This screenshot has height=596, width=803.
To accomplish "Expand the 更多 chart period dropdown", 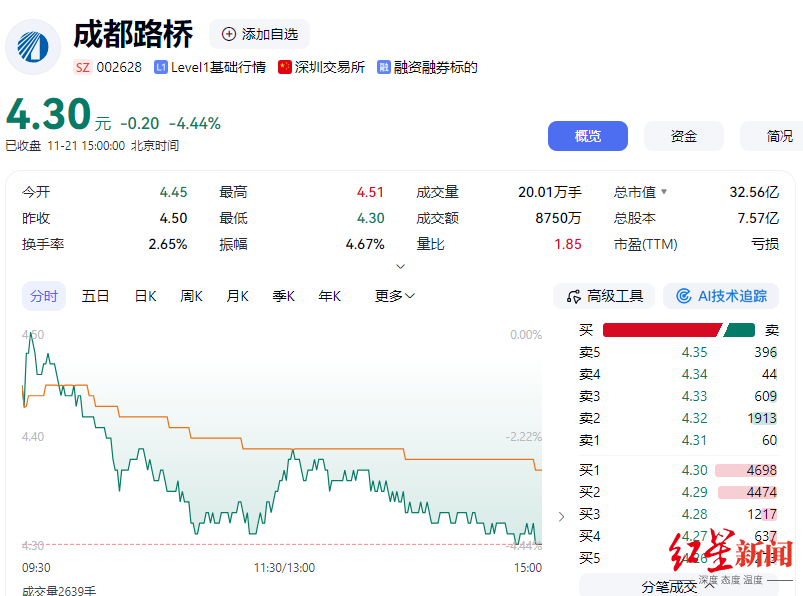I will 395,296.
